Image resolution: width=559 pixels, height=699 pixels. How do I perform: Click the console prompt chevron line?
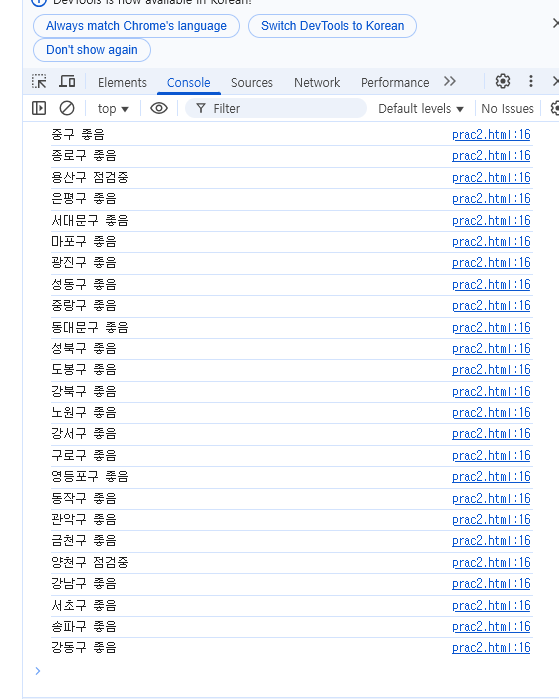pos(38,671)
